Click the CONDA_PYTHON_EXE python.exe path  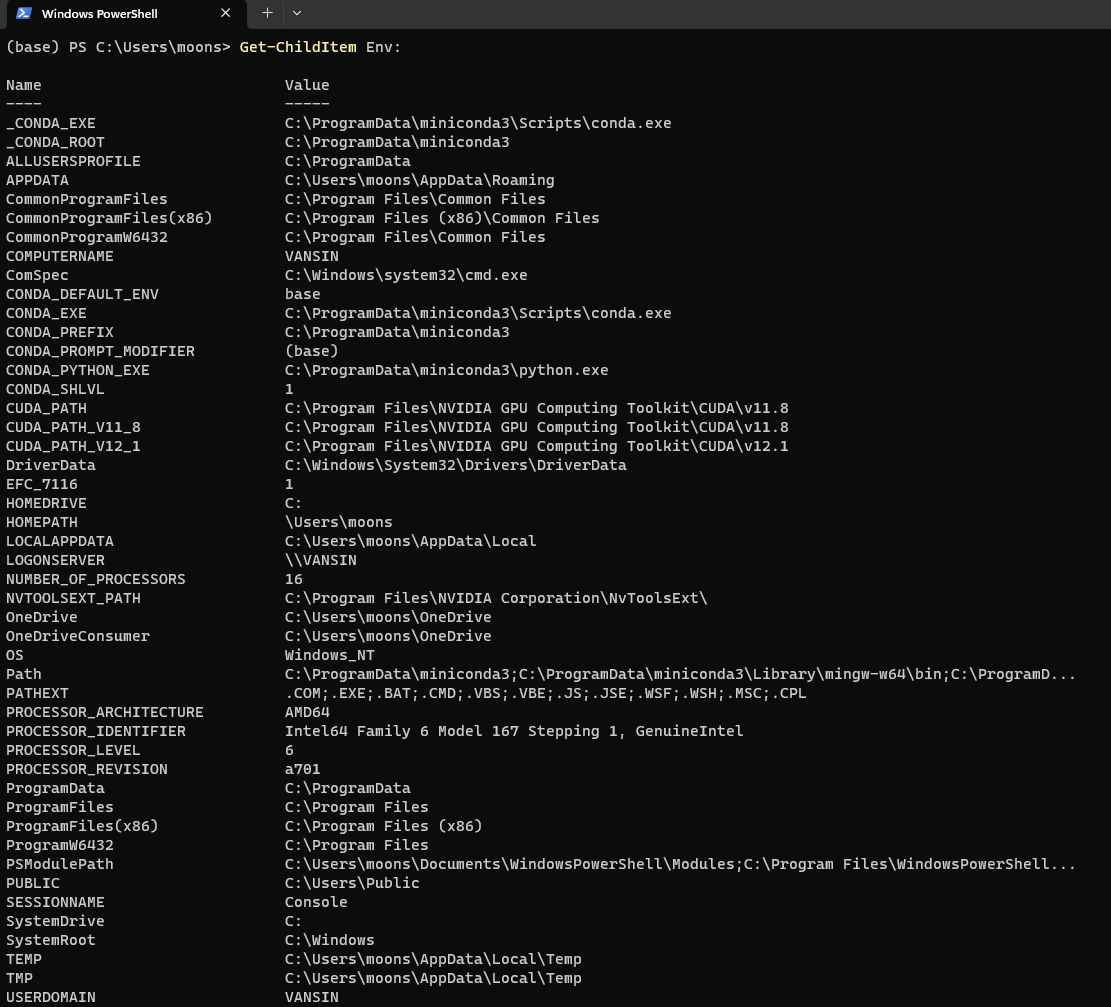click(446, 370)
